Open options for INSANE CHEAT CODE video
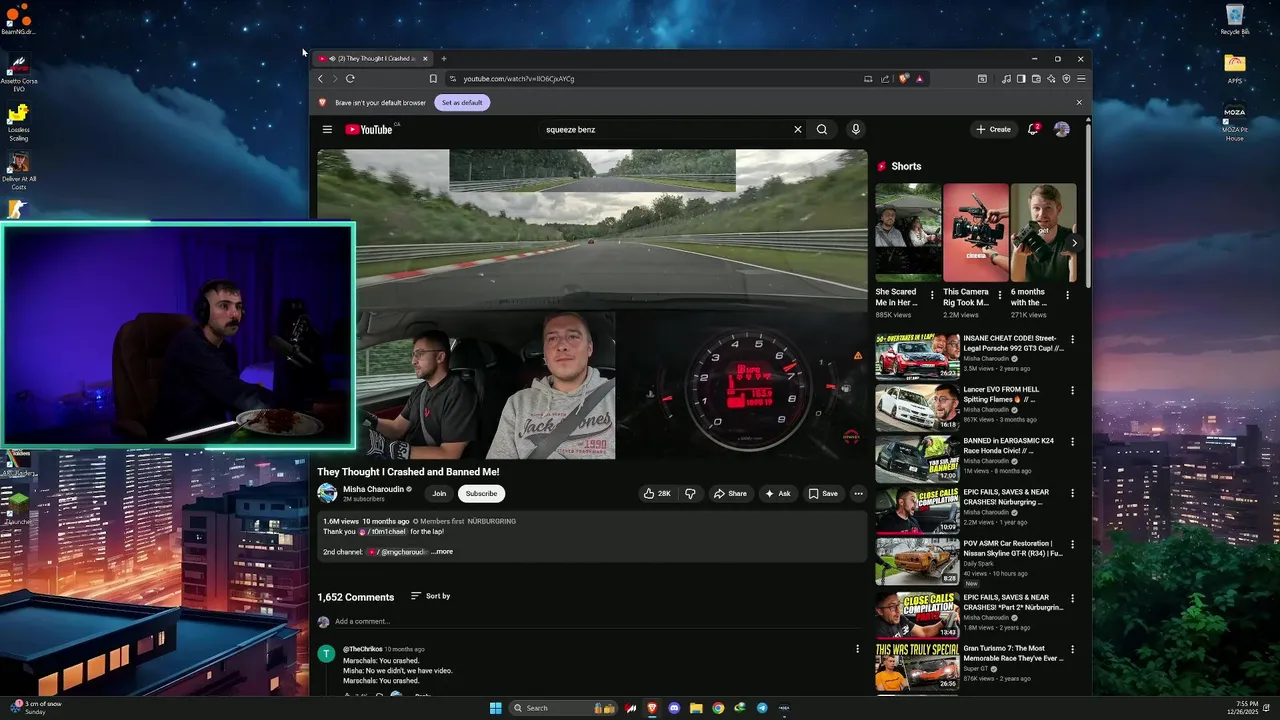The height and width of the screenshot is (720, 1280). [1072, 340]
